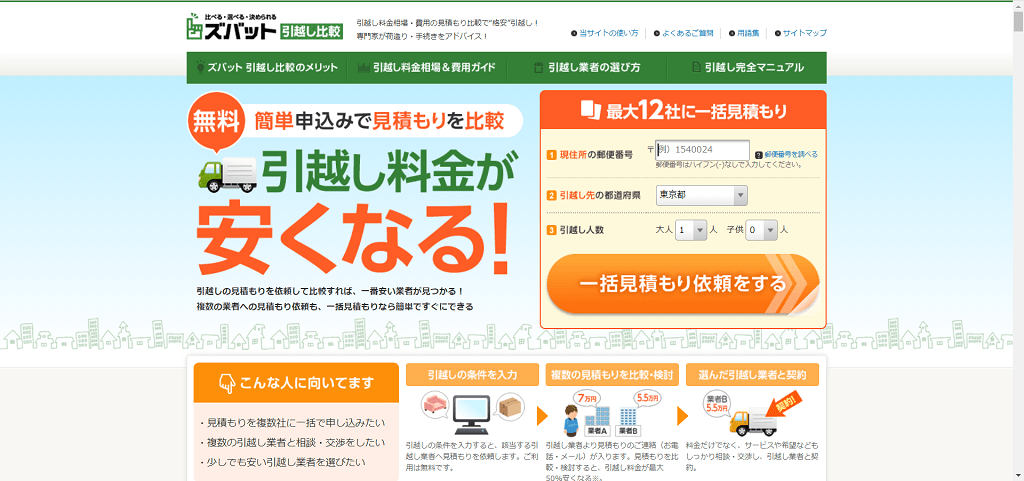Viewport: 1024px width, 481px height.
Task: Click calendar icon beside 引越し業者の選び方
Action: pos(538,67)
